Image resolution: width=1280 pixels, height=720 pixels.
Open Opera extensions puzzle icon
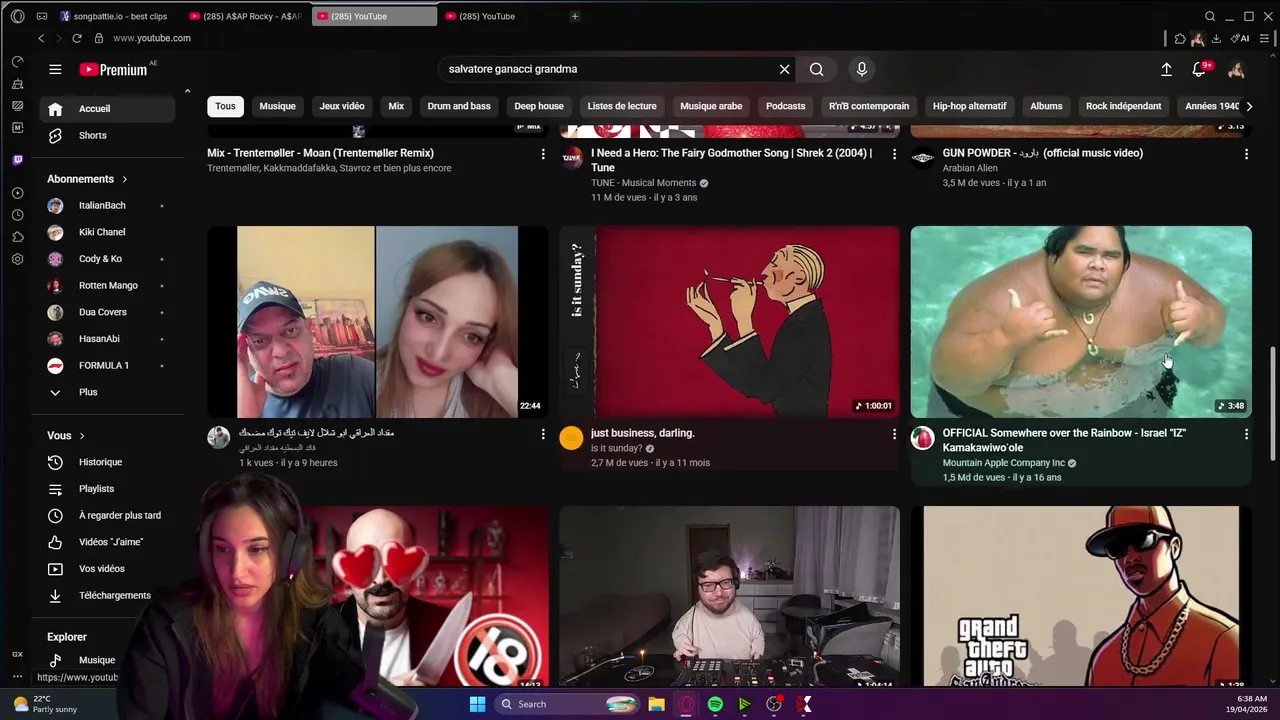point(1180,38)
